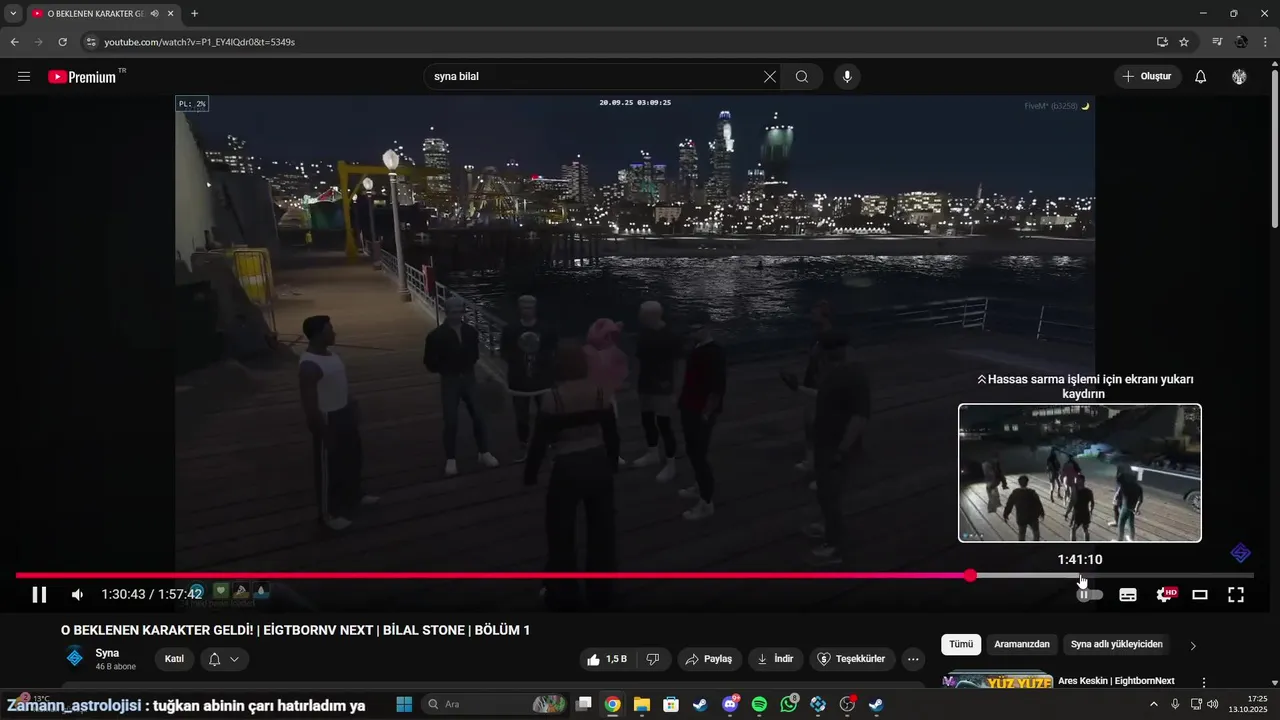Open Discord from the taskbar
The height and width of the screenshot is (720, 1280).
(x=730, y=705)
